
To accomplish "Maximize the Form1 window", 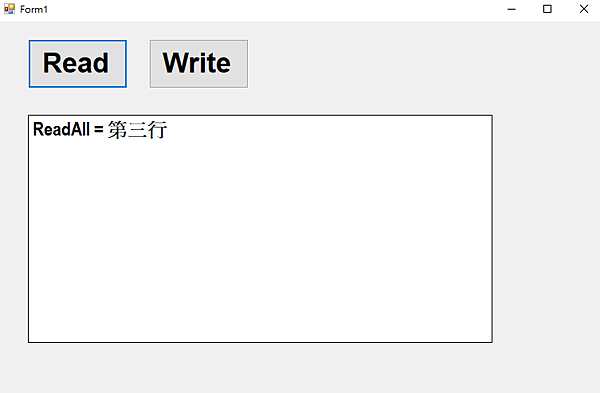I will click(x=547, y=9).
